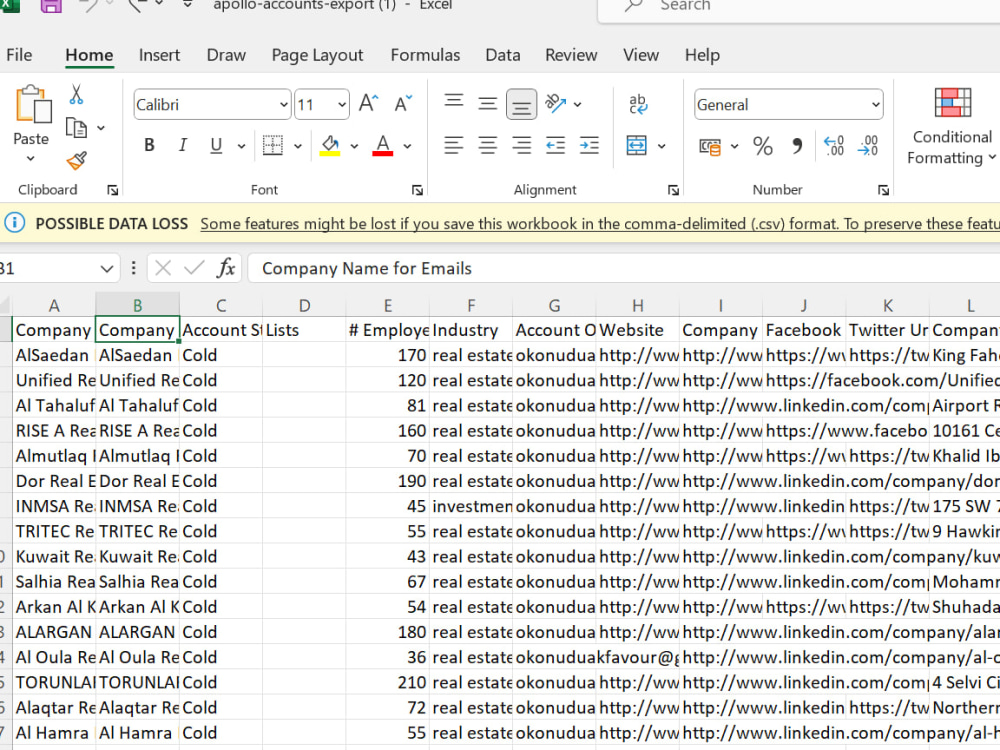Toggle Wrap Text

pos(638,103)
